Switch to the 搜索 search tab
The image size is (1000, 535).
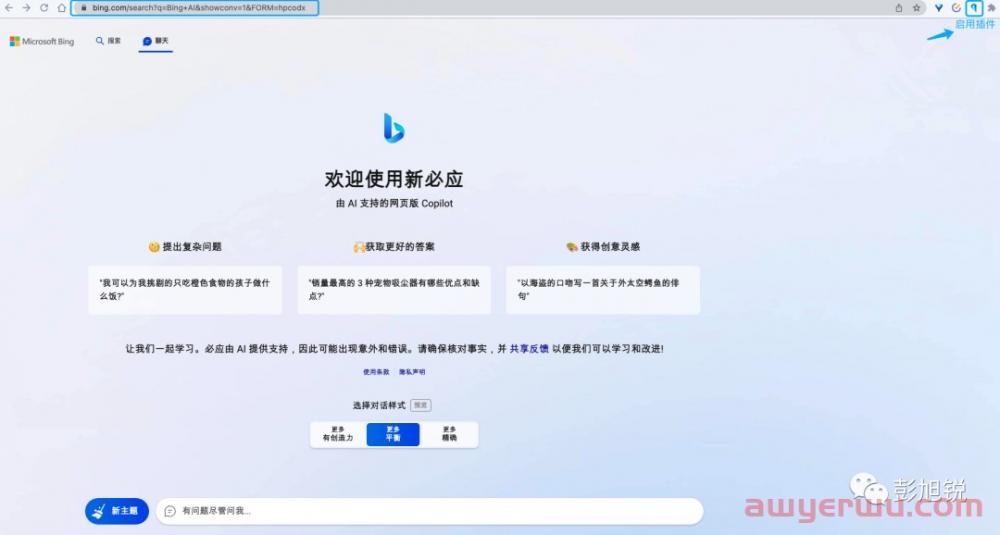coord(108,41)
